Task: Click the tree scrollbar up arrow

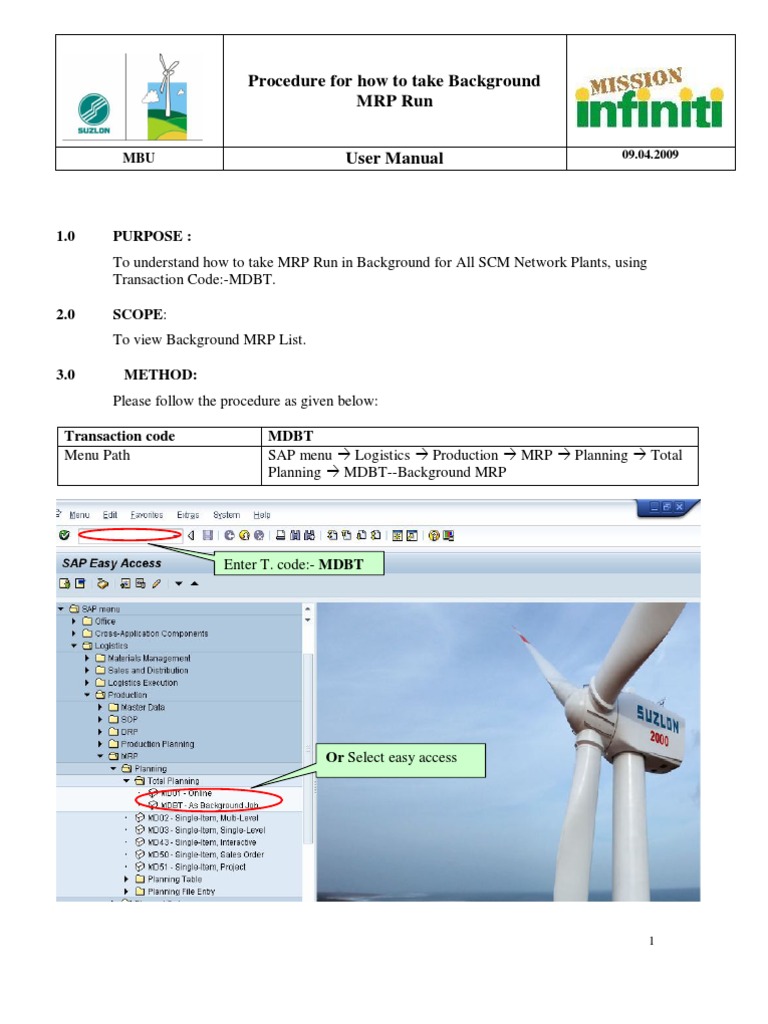Action: coord(308,608)
